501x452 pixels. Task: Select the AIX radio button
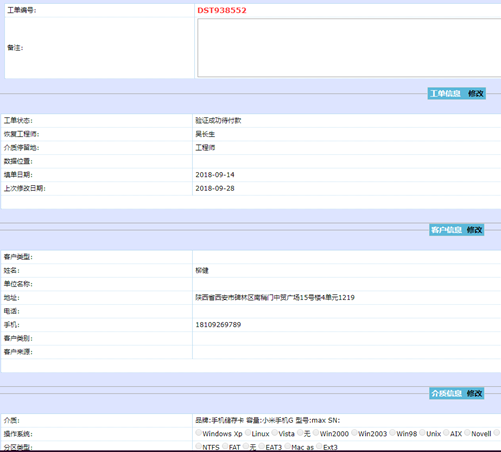pyautogui.click(x=446, y=433)
